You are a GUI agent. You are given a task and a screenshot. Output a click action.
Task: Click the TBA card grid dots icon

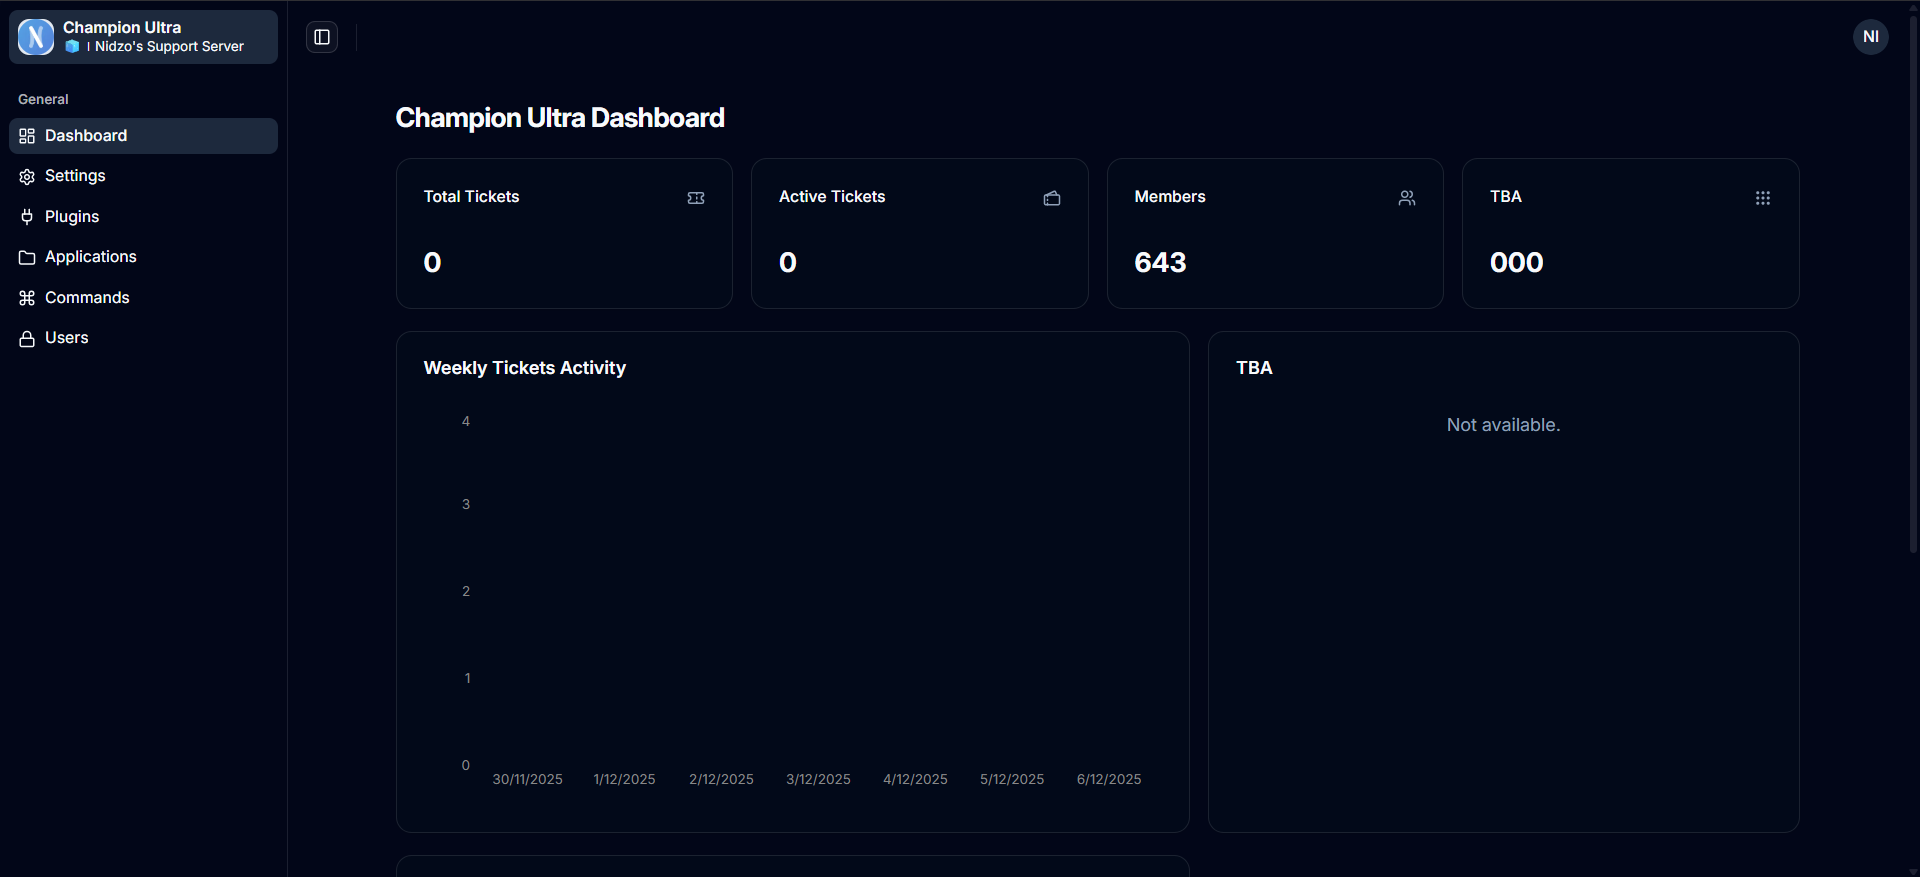pyautogui.click(x=1762, y=198)
